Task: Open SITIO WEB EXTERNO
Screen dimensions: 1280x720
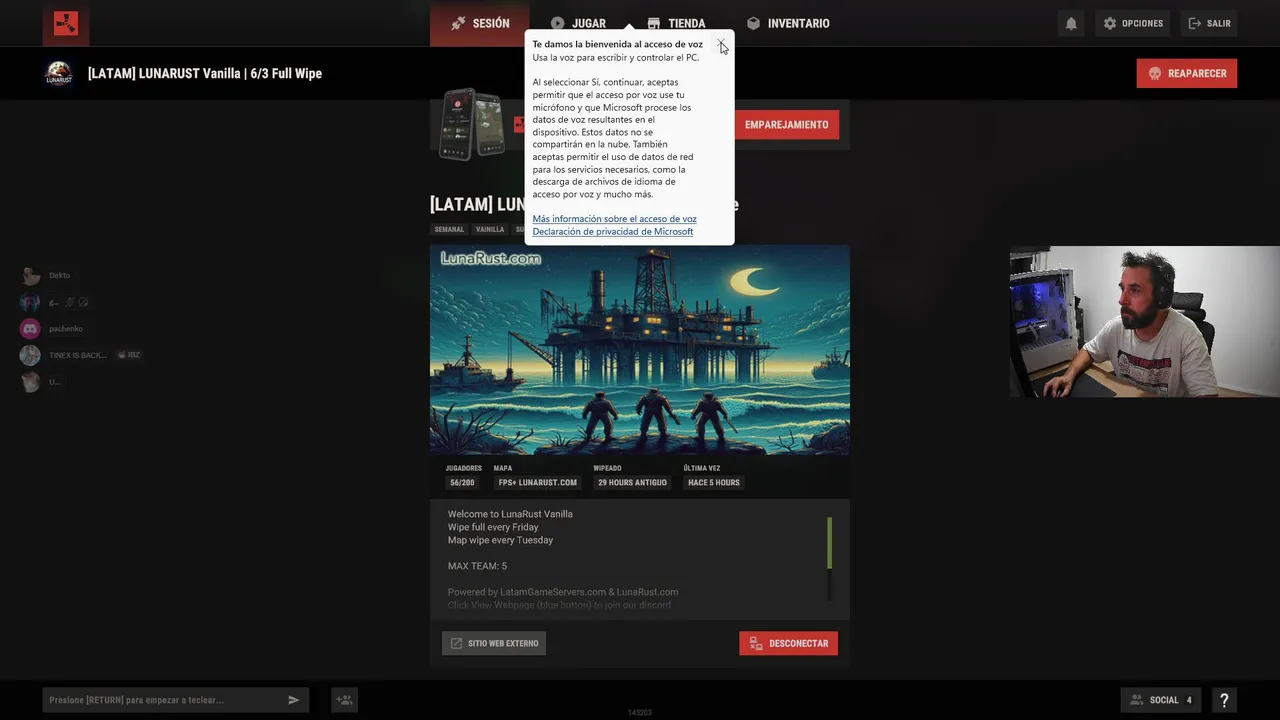Action: point(494,643)
